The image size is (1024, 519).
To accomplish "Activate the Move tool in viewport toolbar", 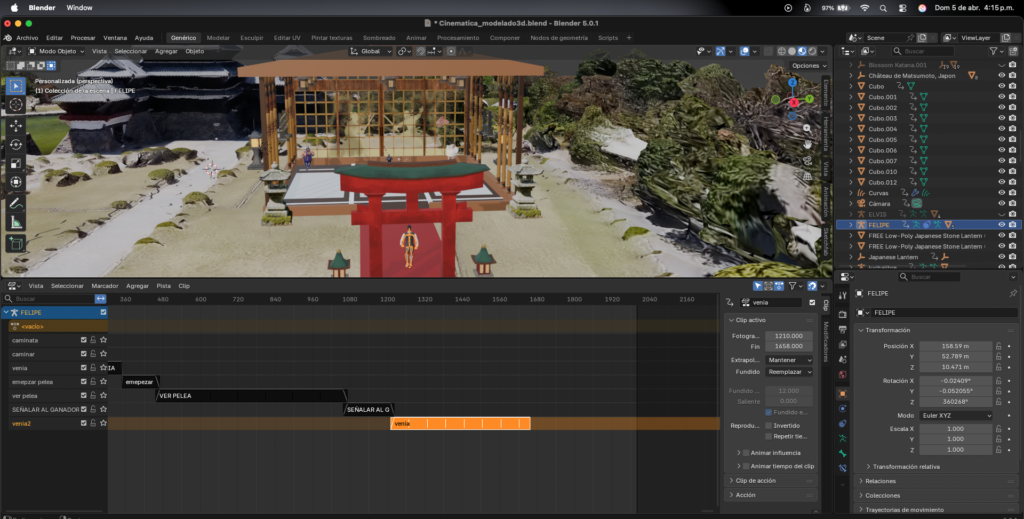I will (x=16, y=126).
